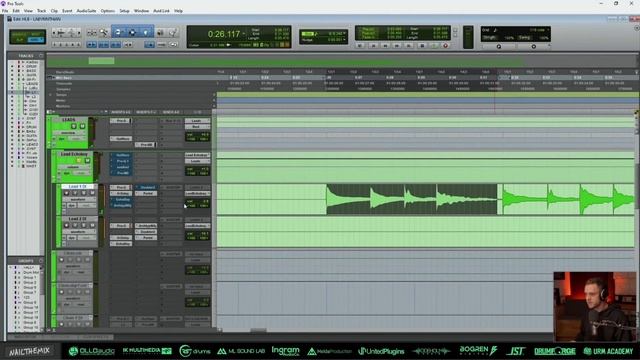Open LEADS track output selector labeled Leads
This screenshot has height=360, width=640.
tap(197, 121)
